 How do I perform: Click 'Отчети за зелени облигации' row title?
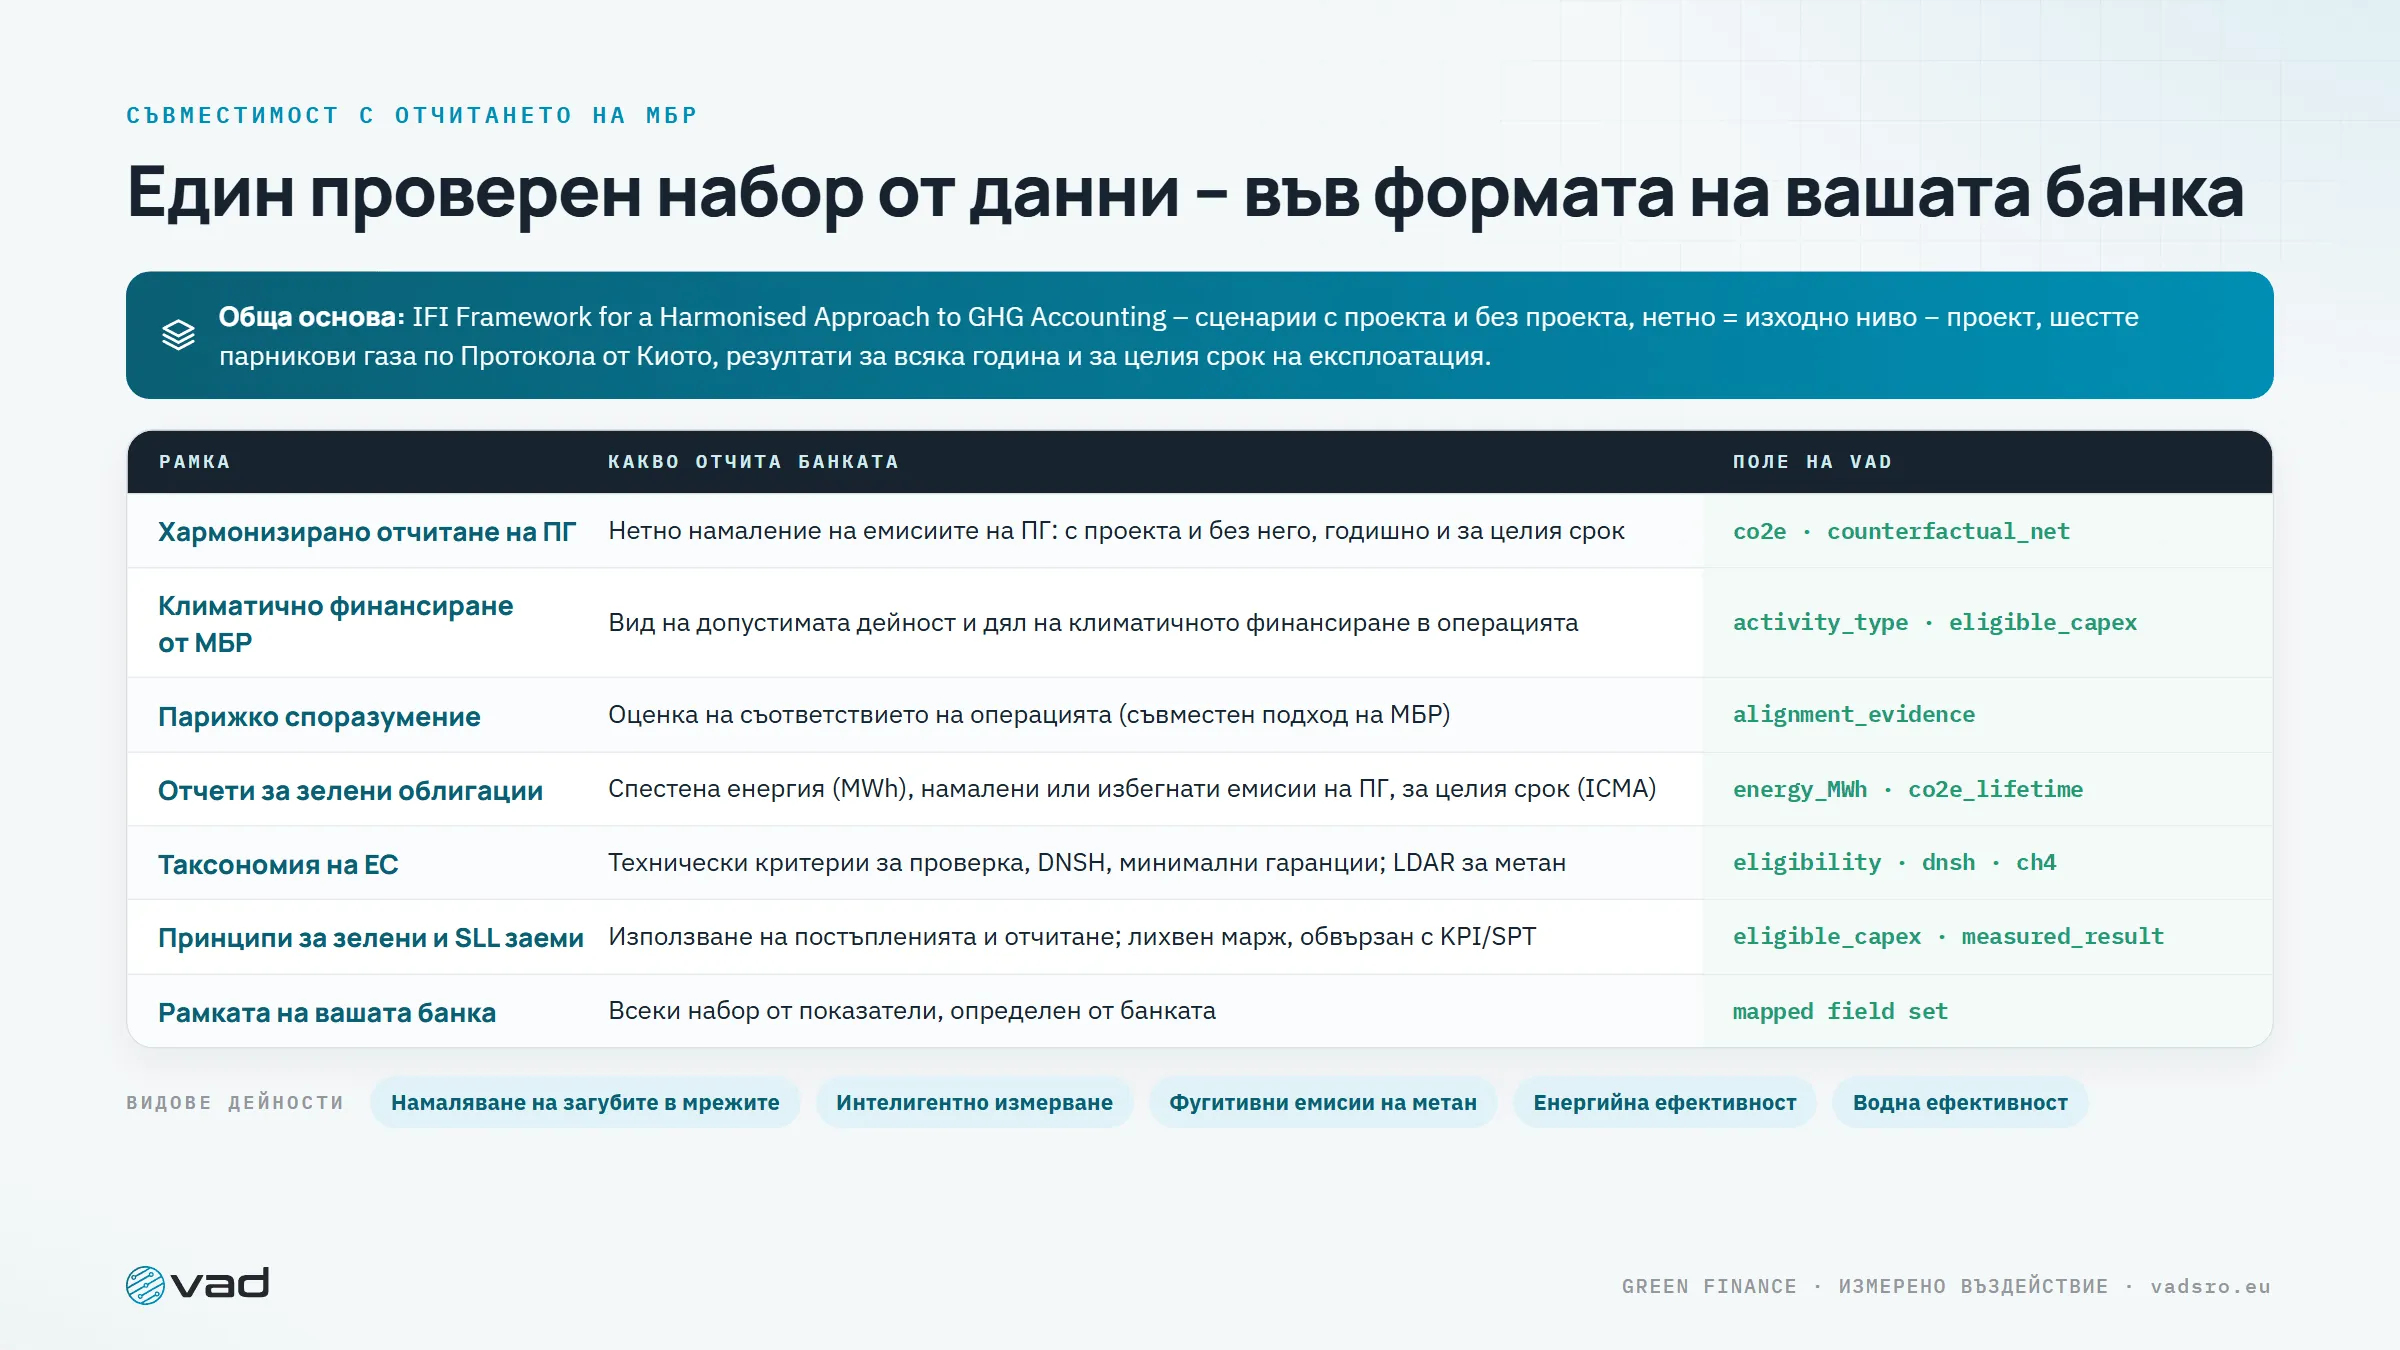click(x=350, y=791)
